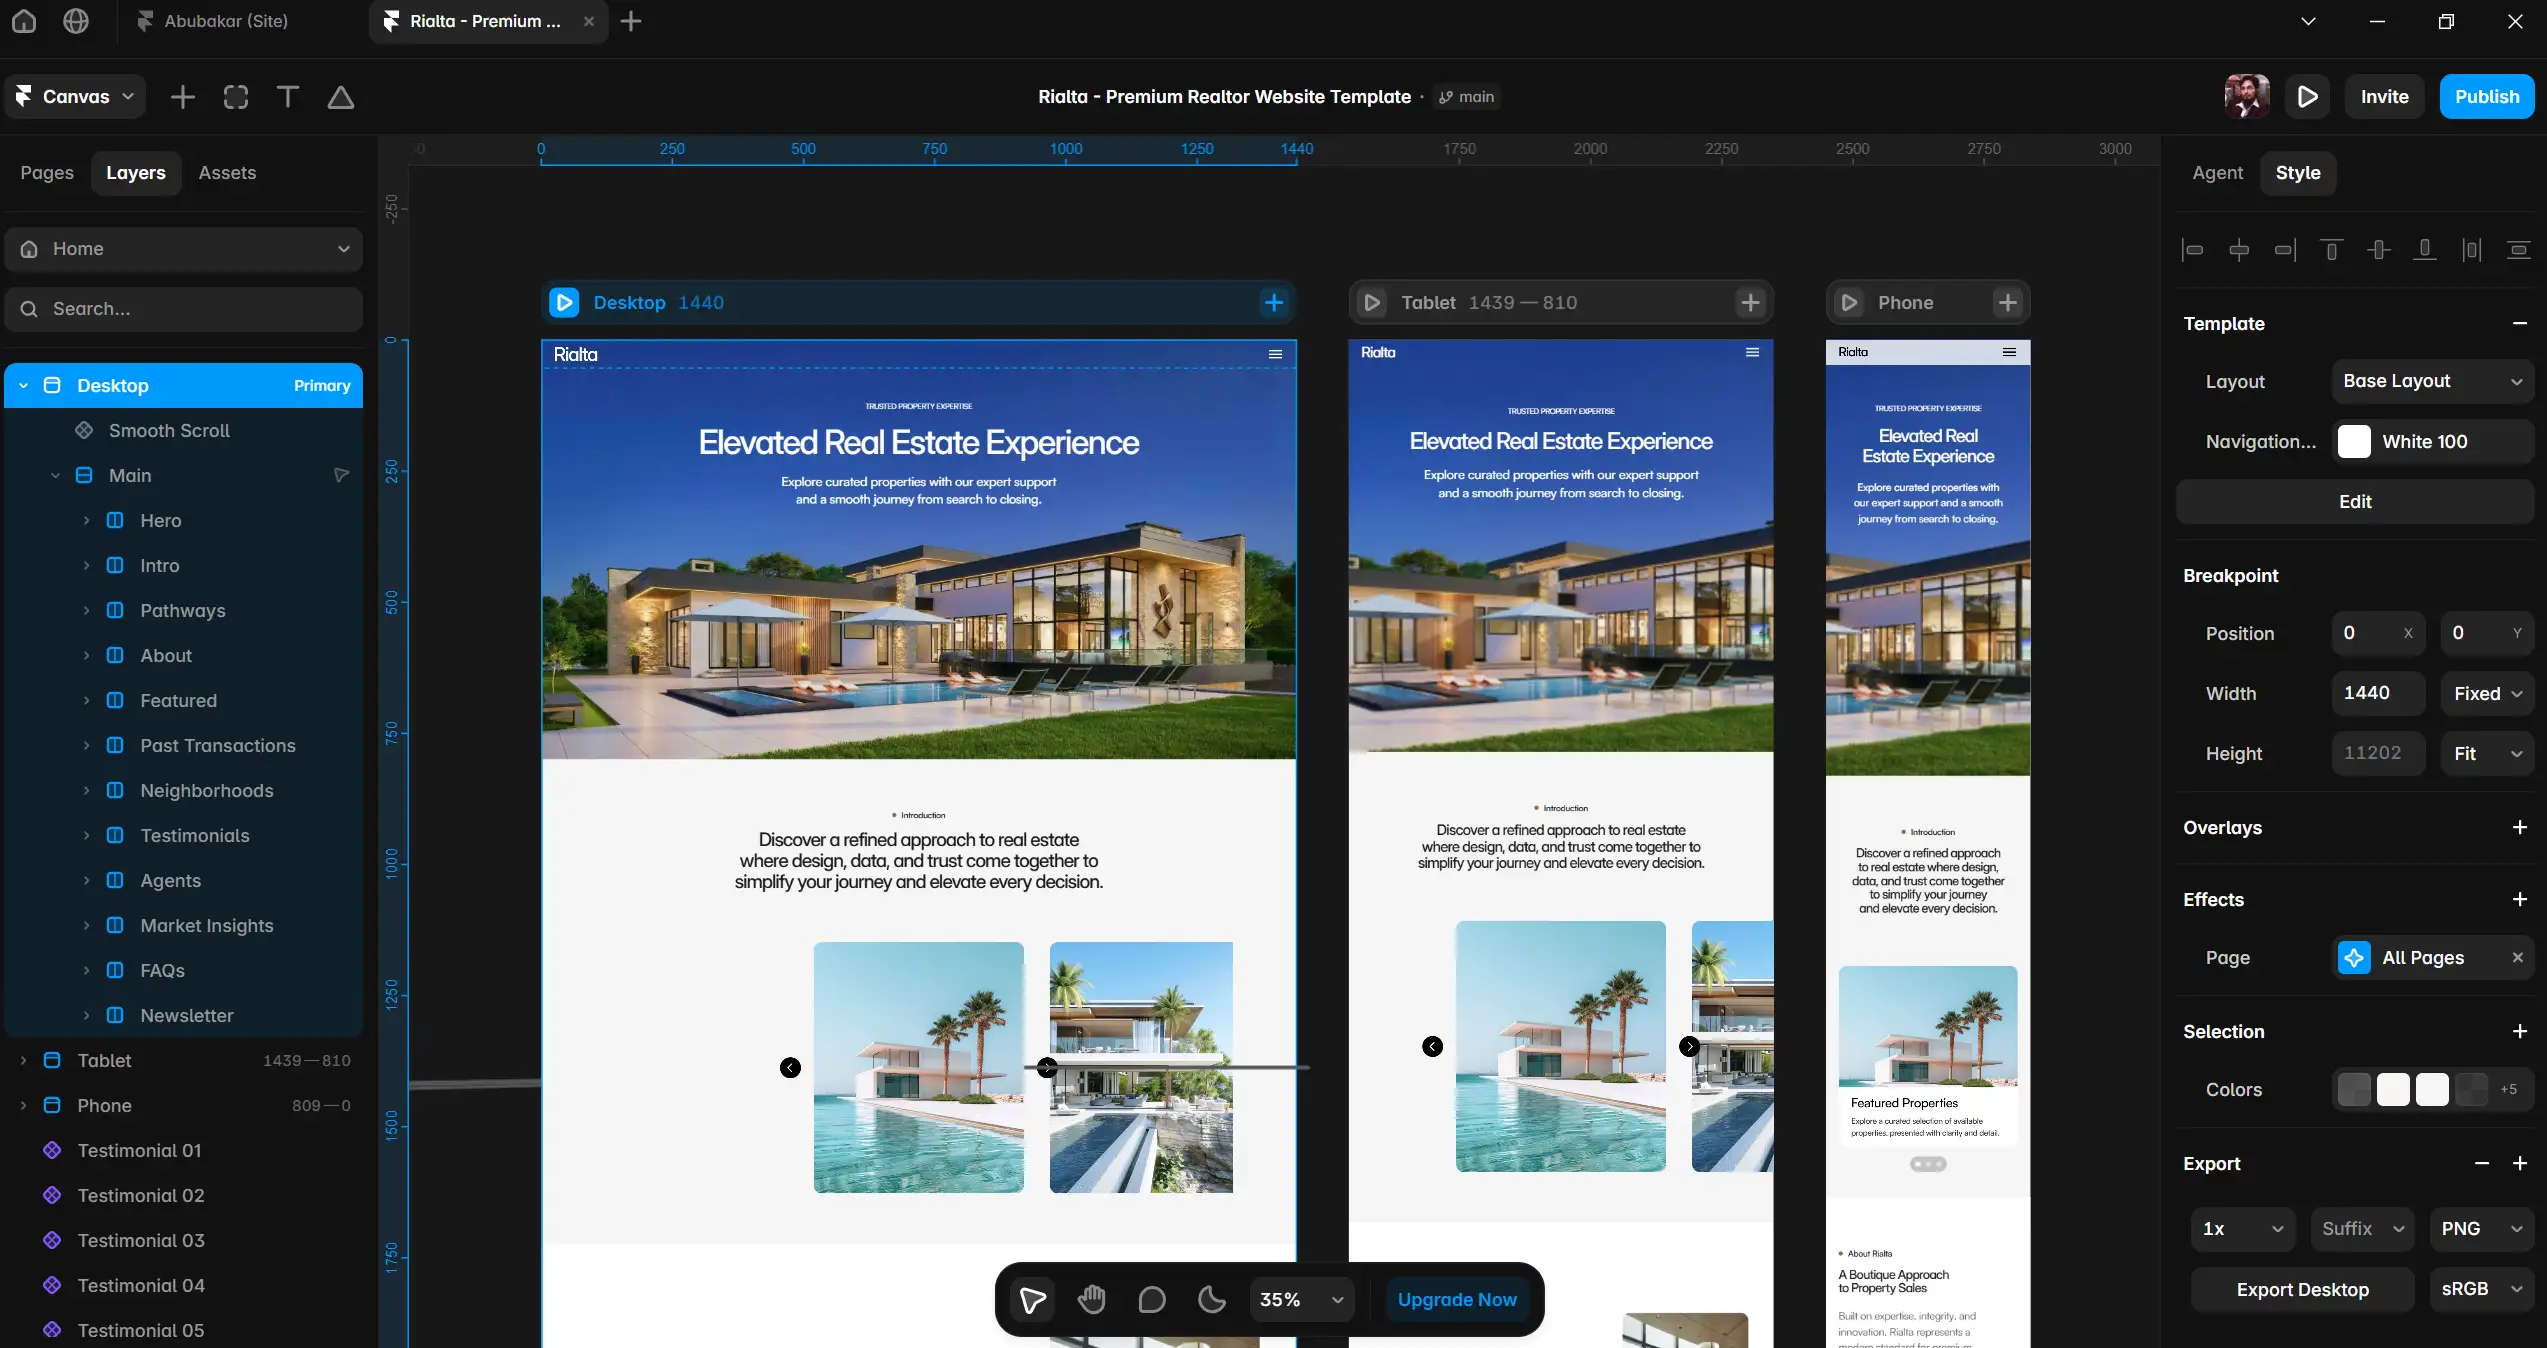The height and width of the screenshot is (1348, 2547).
Task: Click plus icon on Tablet header
Action: tap(1751, 302)
